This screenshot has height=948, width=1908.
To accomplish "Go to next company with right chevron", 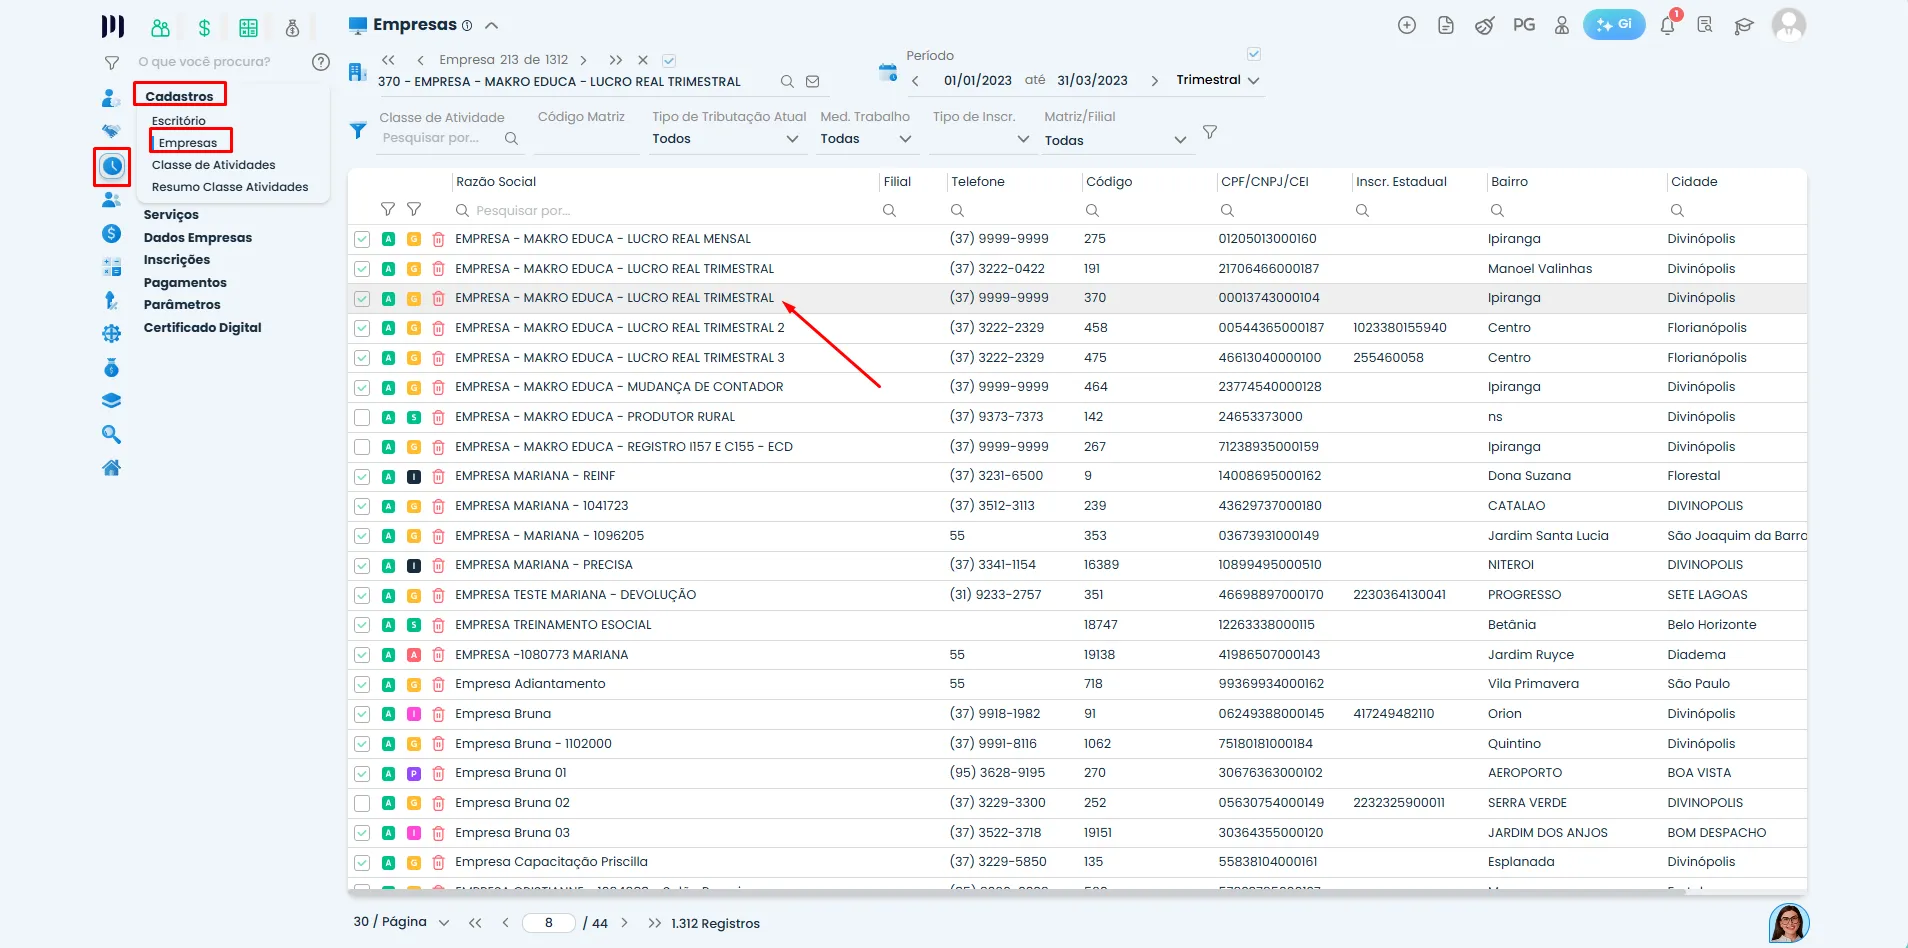I will pyautogui.click(x=583, y=60).
